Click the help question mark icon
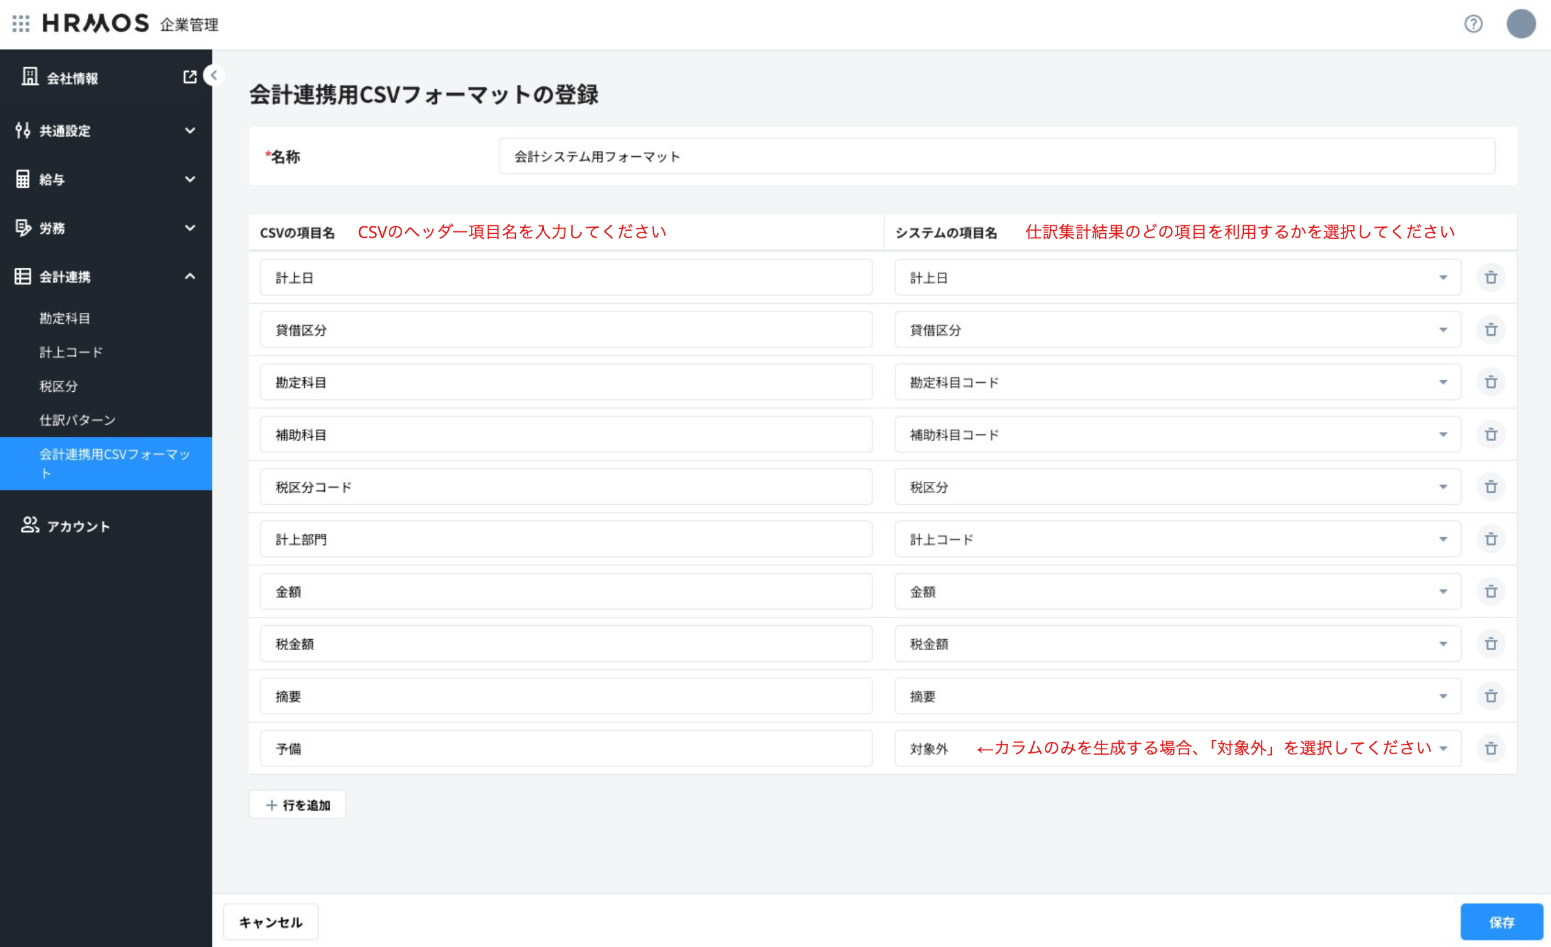Image resolution: width=1551 pixels, height=947 pixels. point(1473,24)
